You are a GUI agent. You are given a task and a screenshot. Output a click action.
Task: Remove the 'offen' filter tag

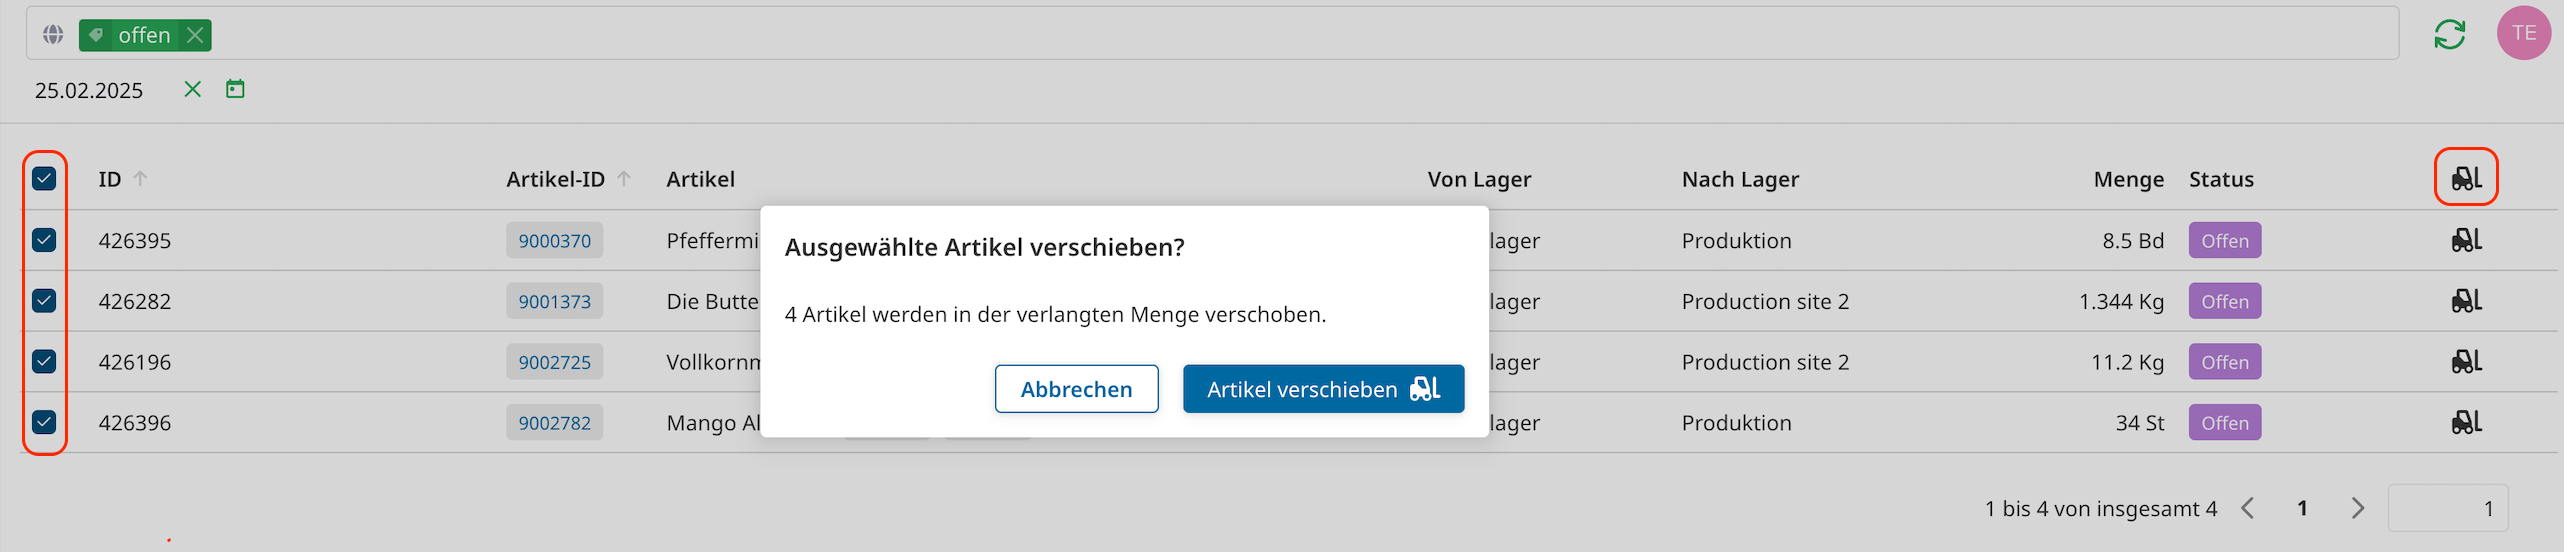[x=196, y=35]
